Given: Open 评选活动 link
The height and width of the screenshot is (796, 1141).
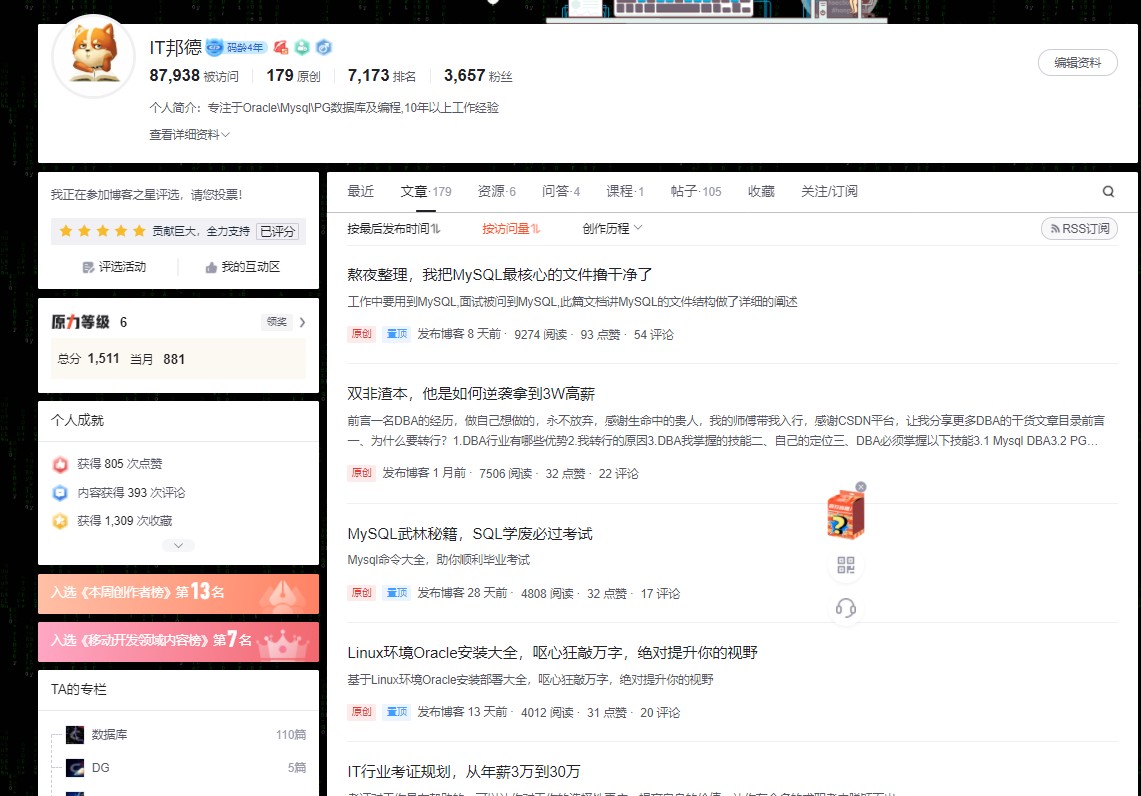Looking at the screenshot, I should coord(114,267).
